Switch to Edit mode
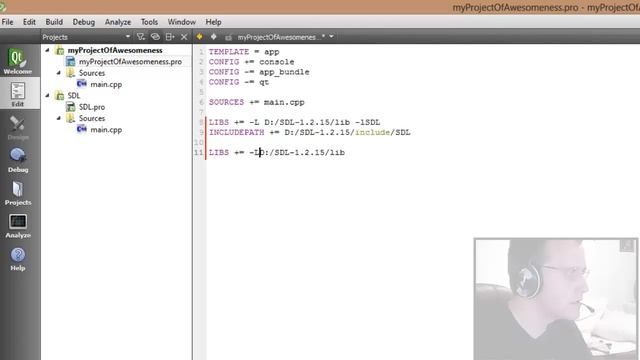 point(18,94)
